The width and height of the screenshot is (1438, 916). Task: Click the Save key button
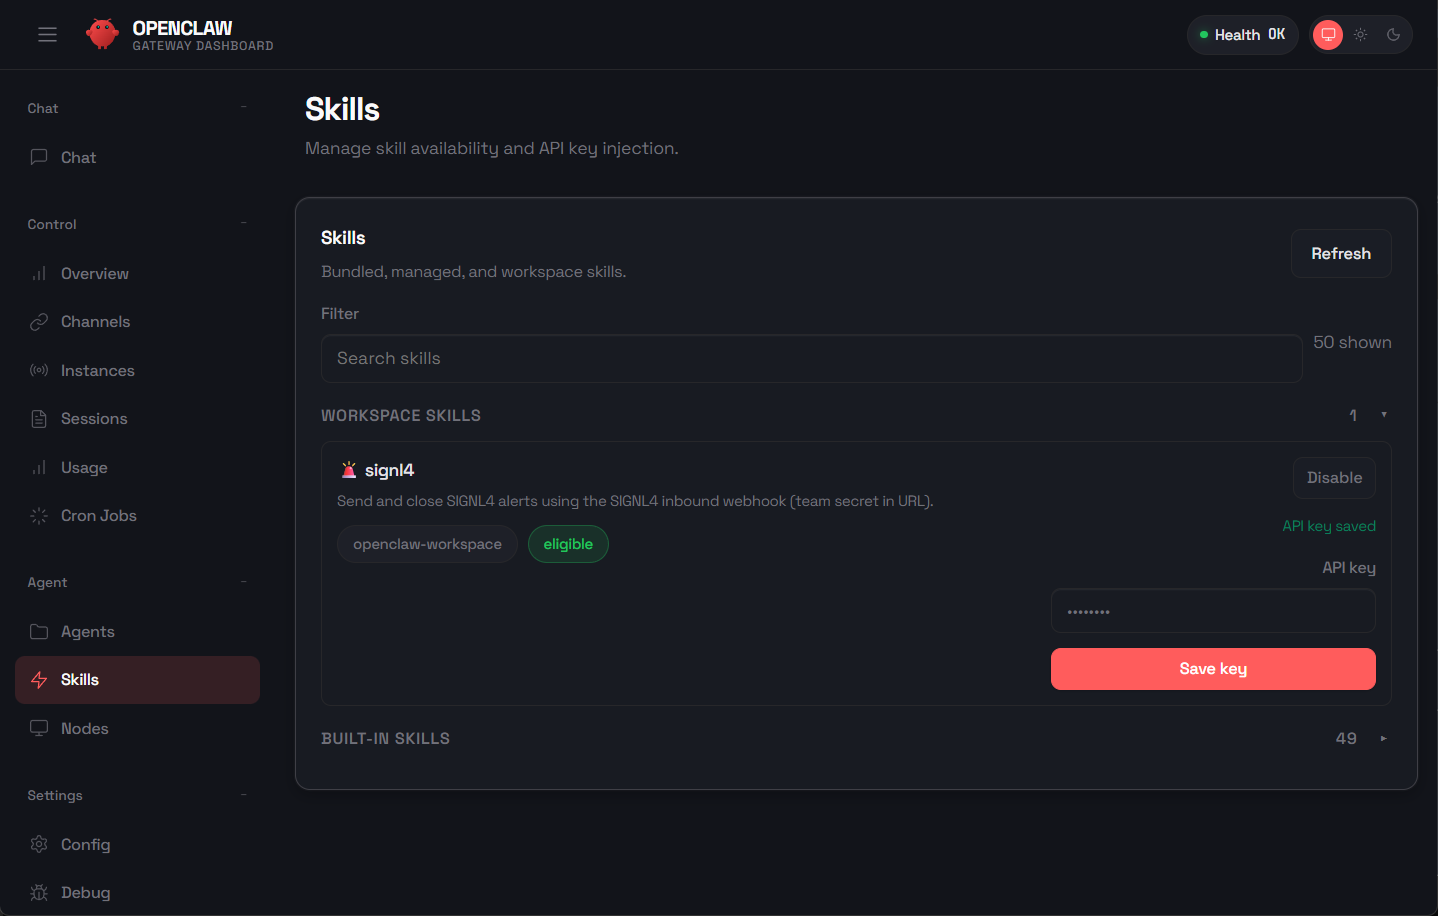1212,669
